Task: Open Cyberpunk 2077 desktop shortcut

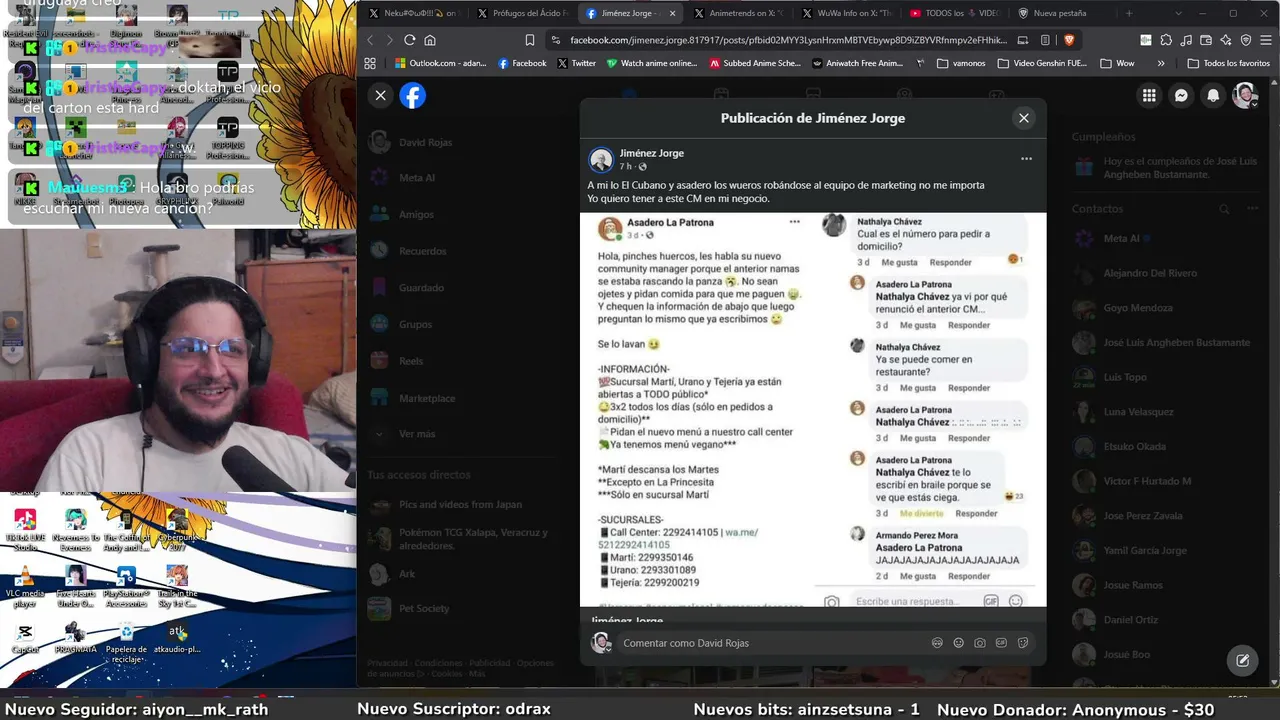Action: click(x=177, y=530)
